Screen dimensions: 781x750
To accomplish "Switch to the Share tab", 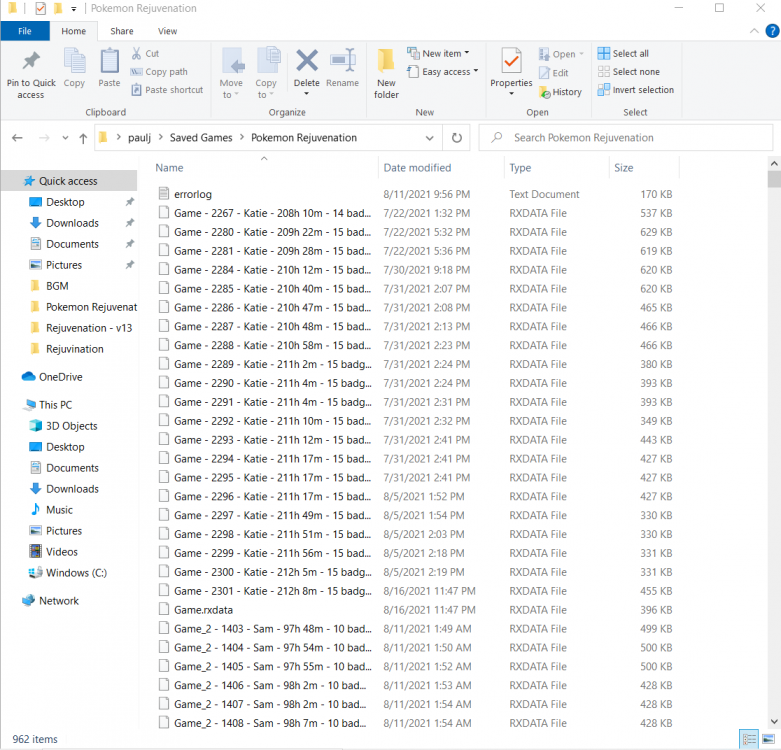I will click(122, 31).
